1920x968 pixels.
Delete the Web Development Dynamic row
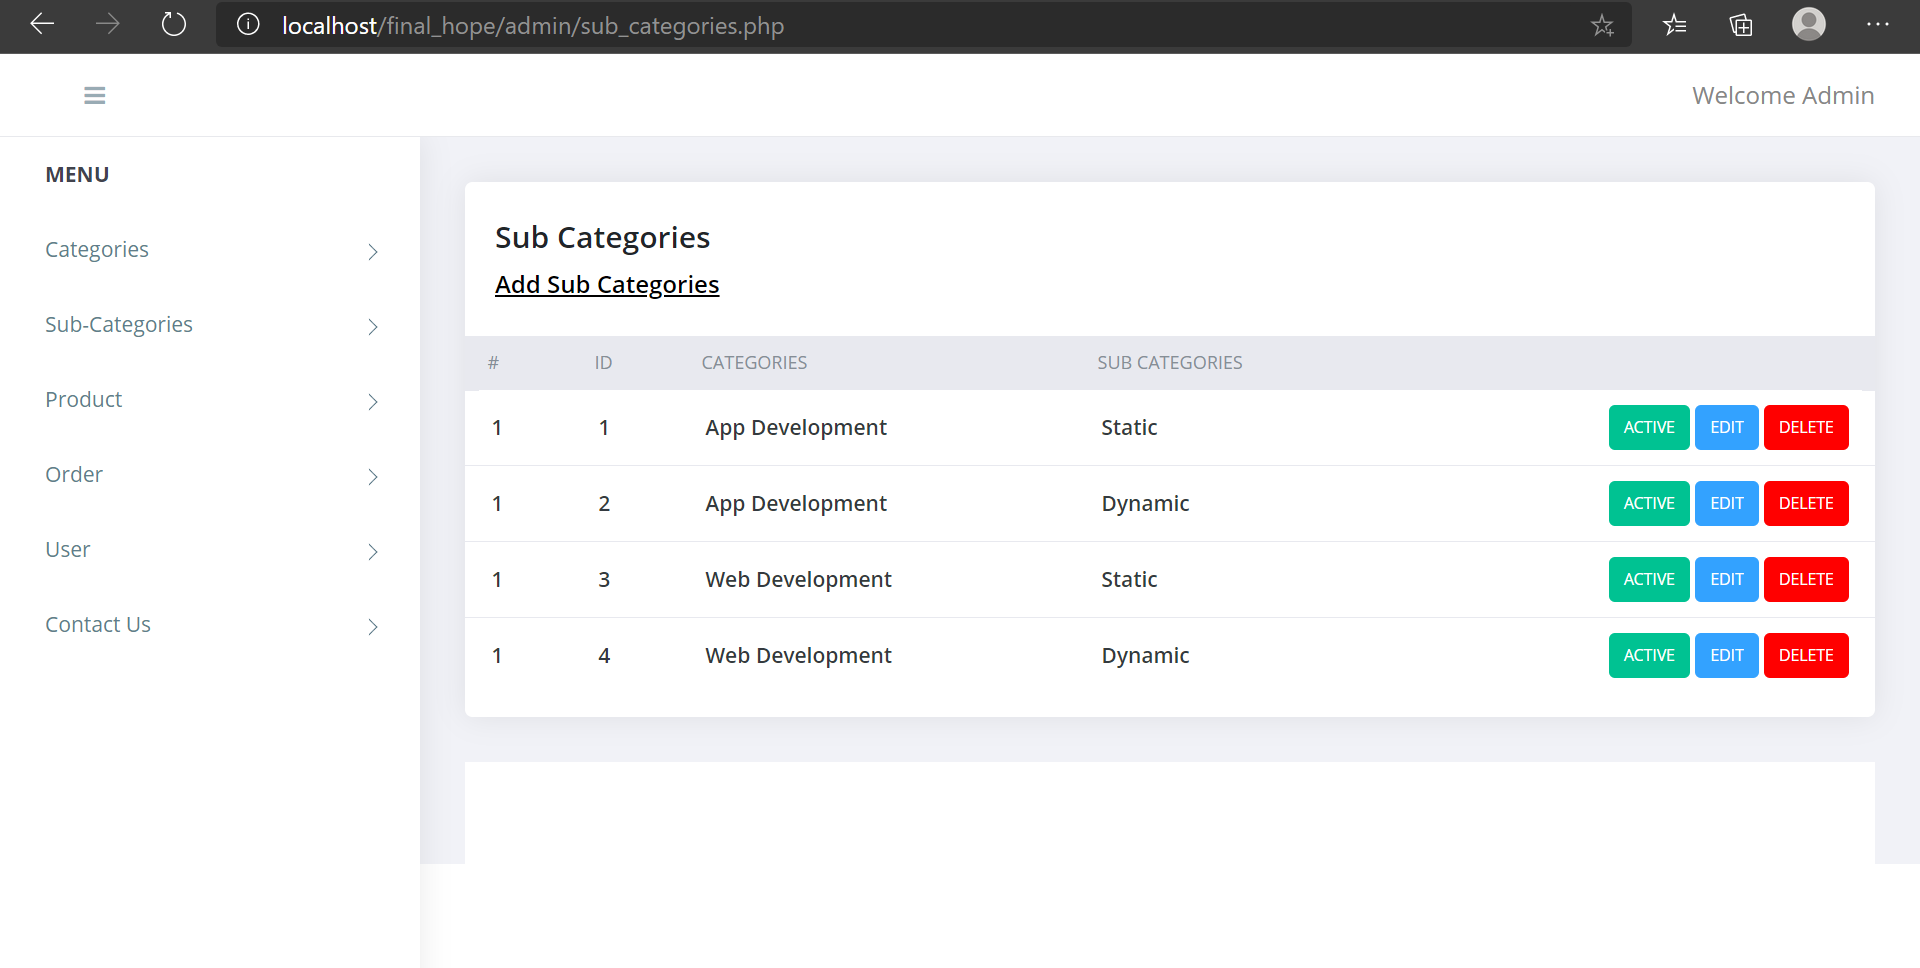pos(1806,656)
